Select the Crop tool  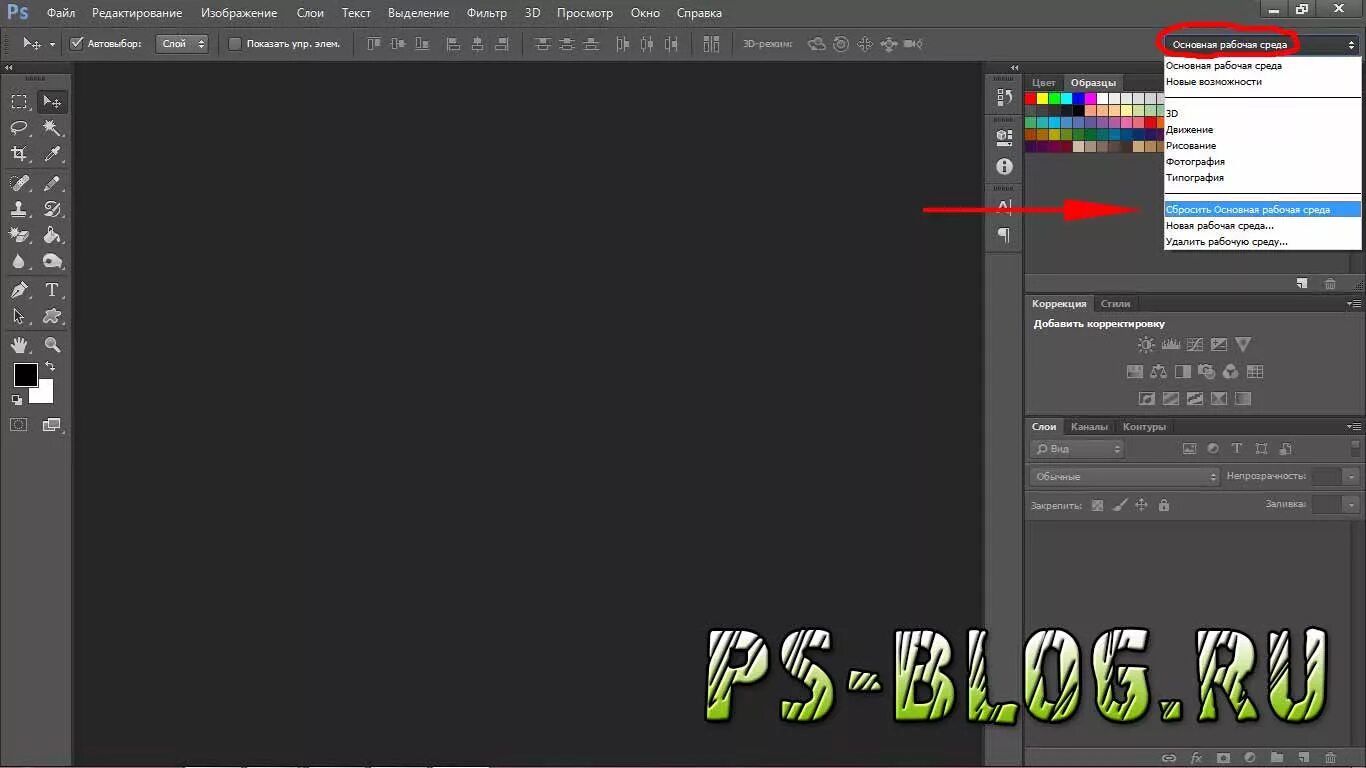click(18, 154)
